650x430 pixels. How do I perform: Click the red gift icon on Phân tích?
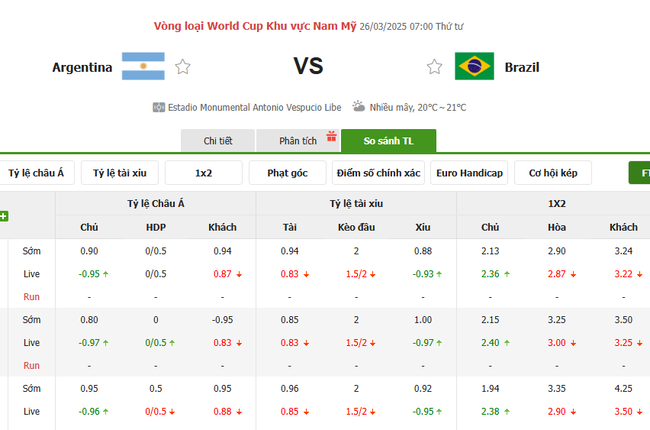(333, 135)
